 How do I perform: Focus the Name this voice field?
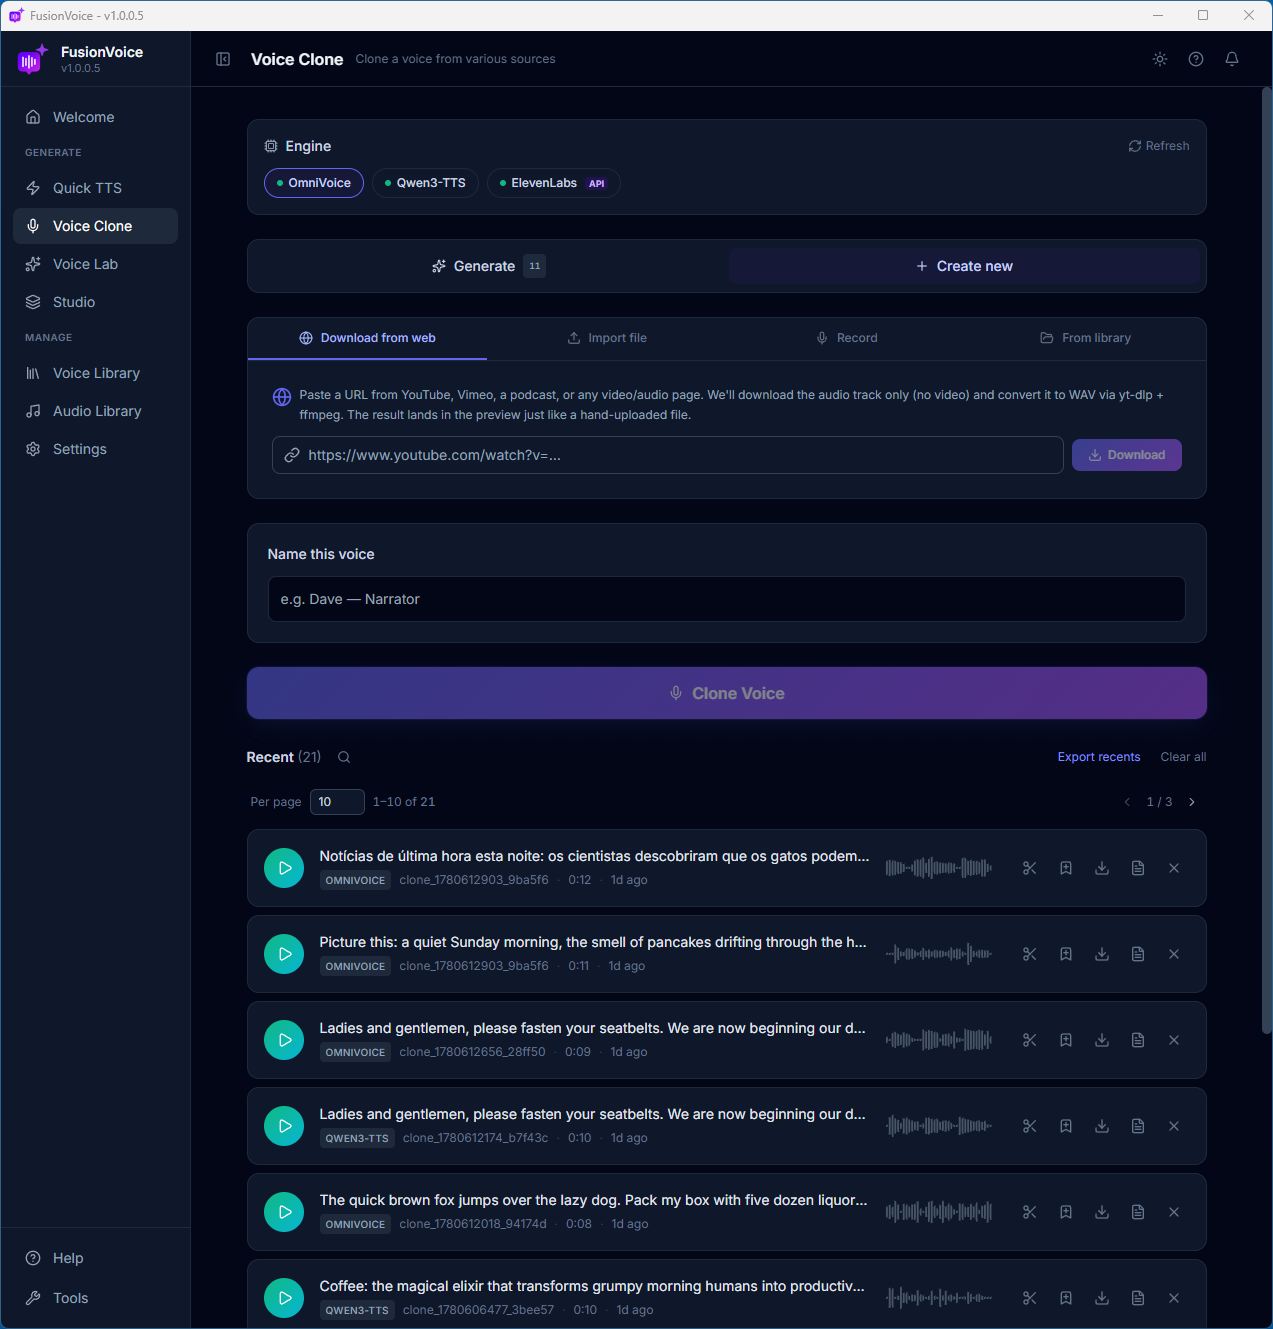[727, 599]
